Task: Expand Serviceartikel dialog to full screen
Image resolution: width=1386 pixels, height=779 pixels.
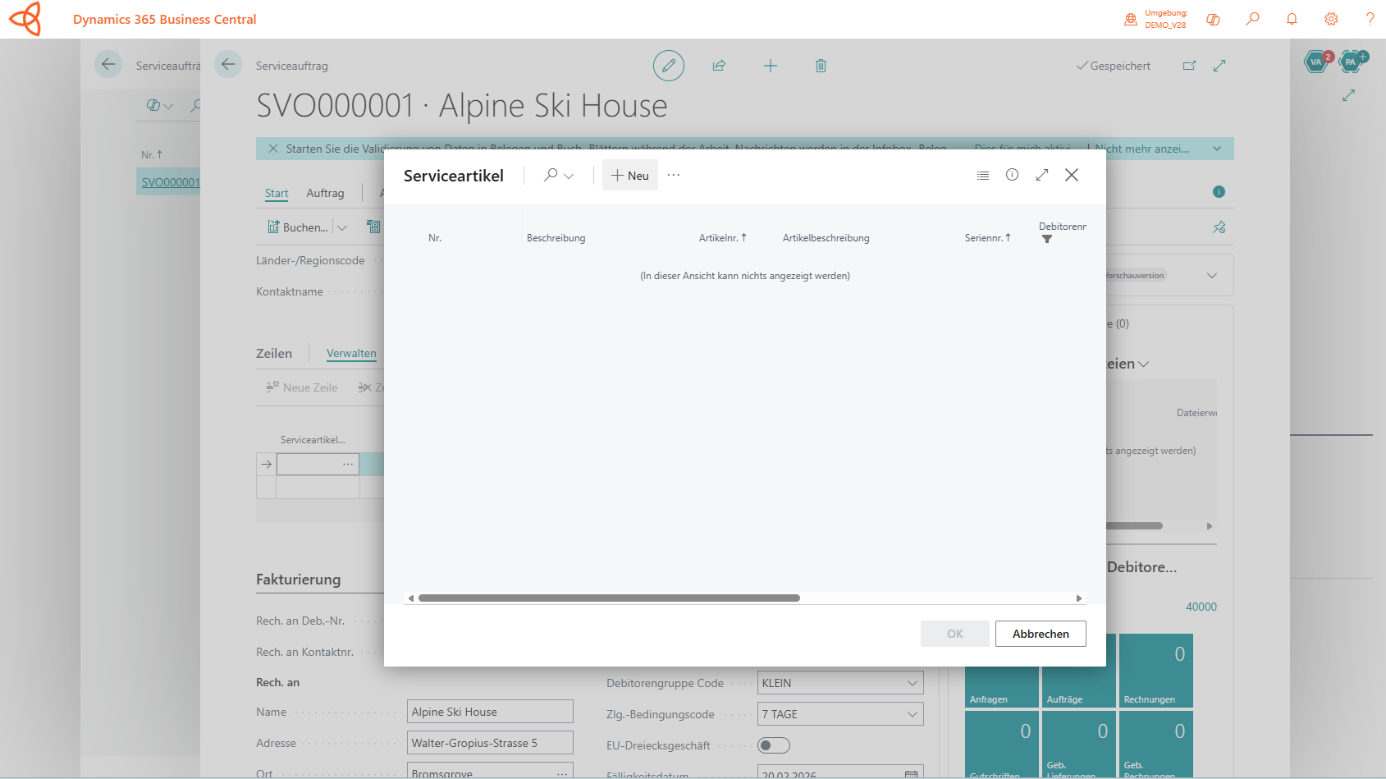Action: coord(1042,175)
